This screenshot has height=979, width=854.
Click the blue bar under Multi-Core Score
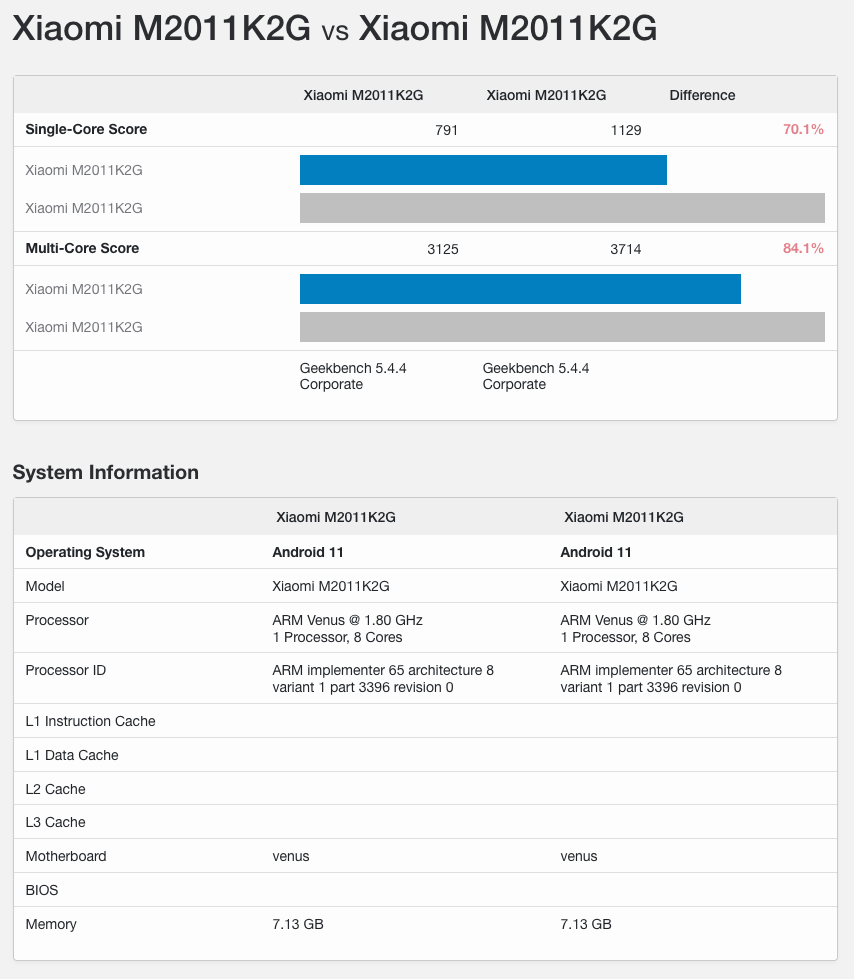click(520, 289)
